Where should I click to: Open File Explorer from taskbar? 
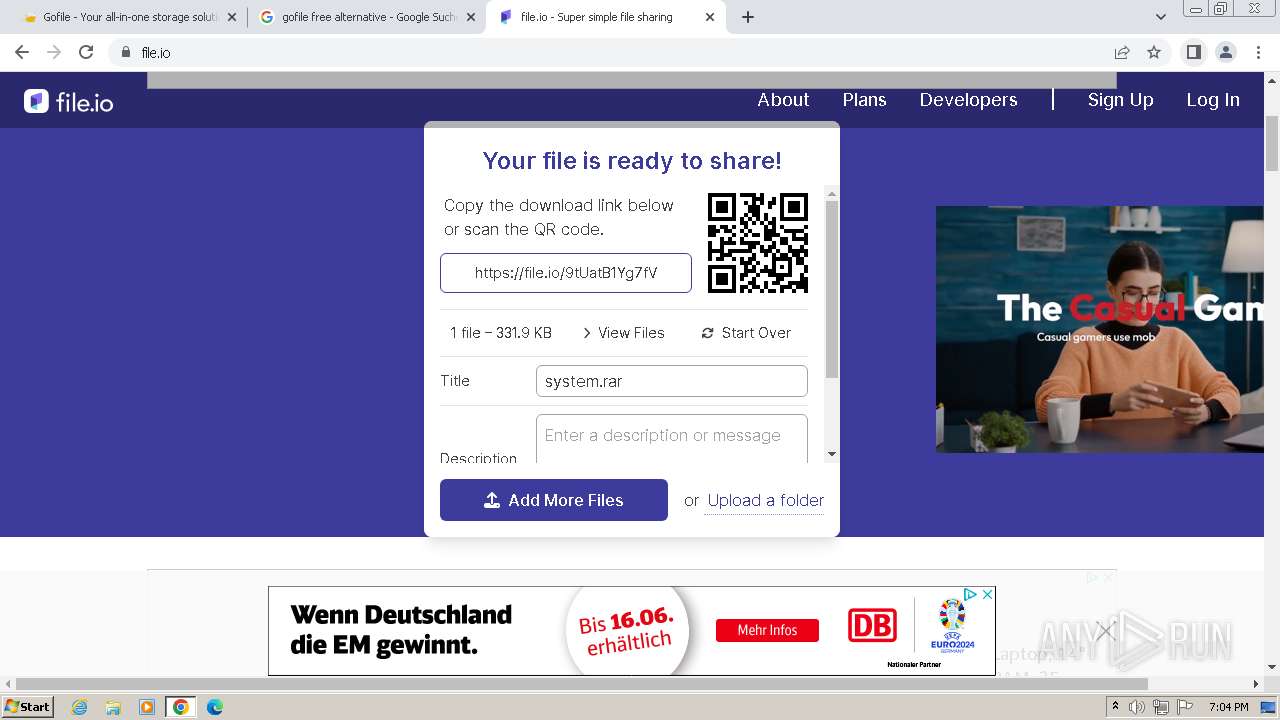[113, 707]
